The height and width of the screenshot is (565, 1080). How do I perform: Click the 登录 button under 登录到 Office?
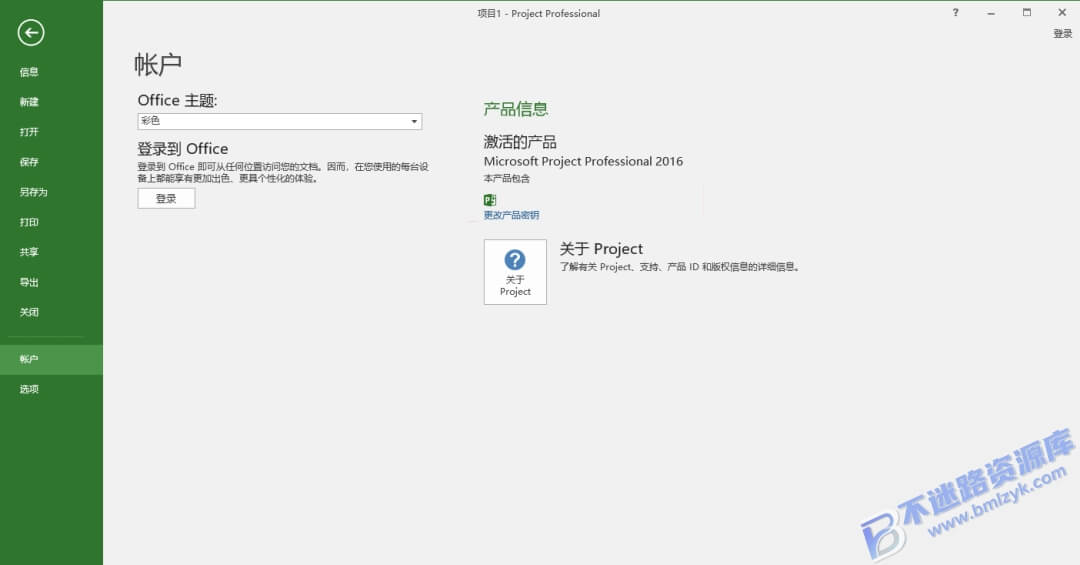point(166,198)
